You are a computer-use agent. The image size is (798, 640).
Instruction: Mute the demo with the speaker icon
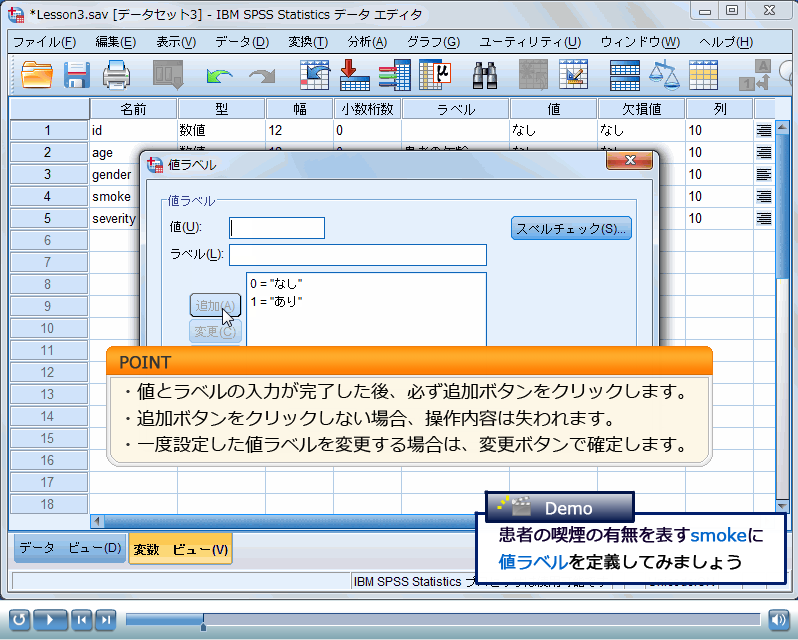pos(778,620)
